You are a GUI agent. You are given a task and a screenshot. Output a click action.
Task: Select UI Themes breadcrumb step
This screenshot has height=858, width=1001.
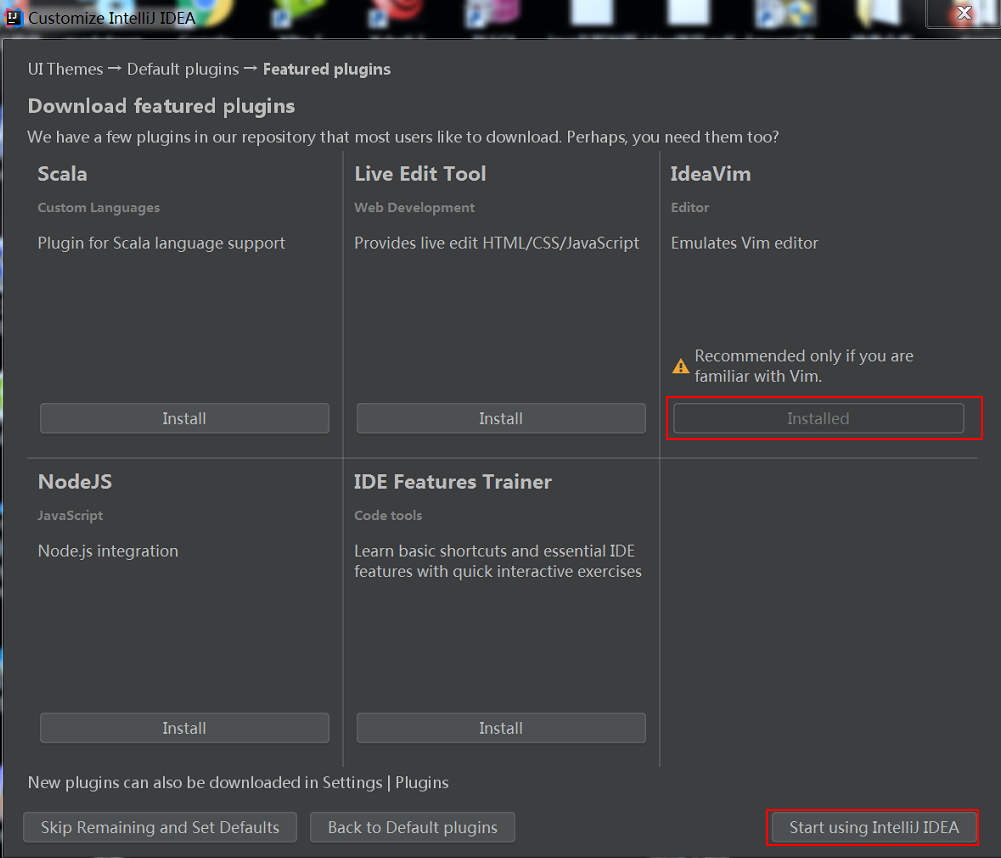coord(65,69)
